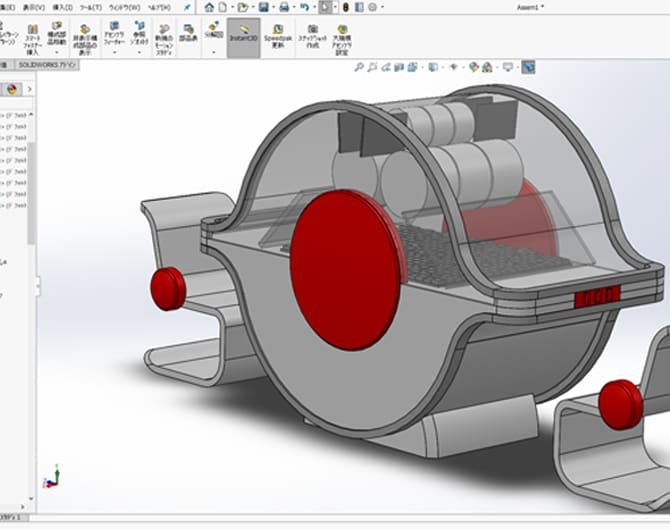
Task: Click Edit Appearance color ball icon
Action: tap(473, 67)
